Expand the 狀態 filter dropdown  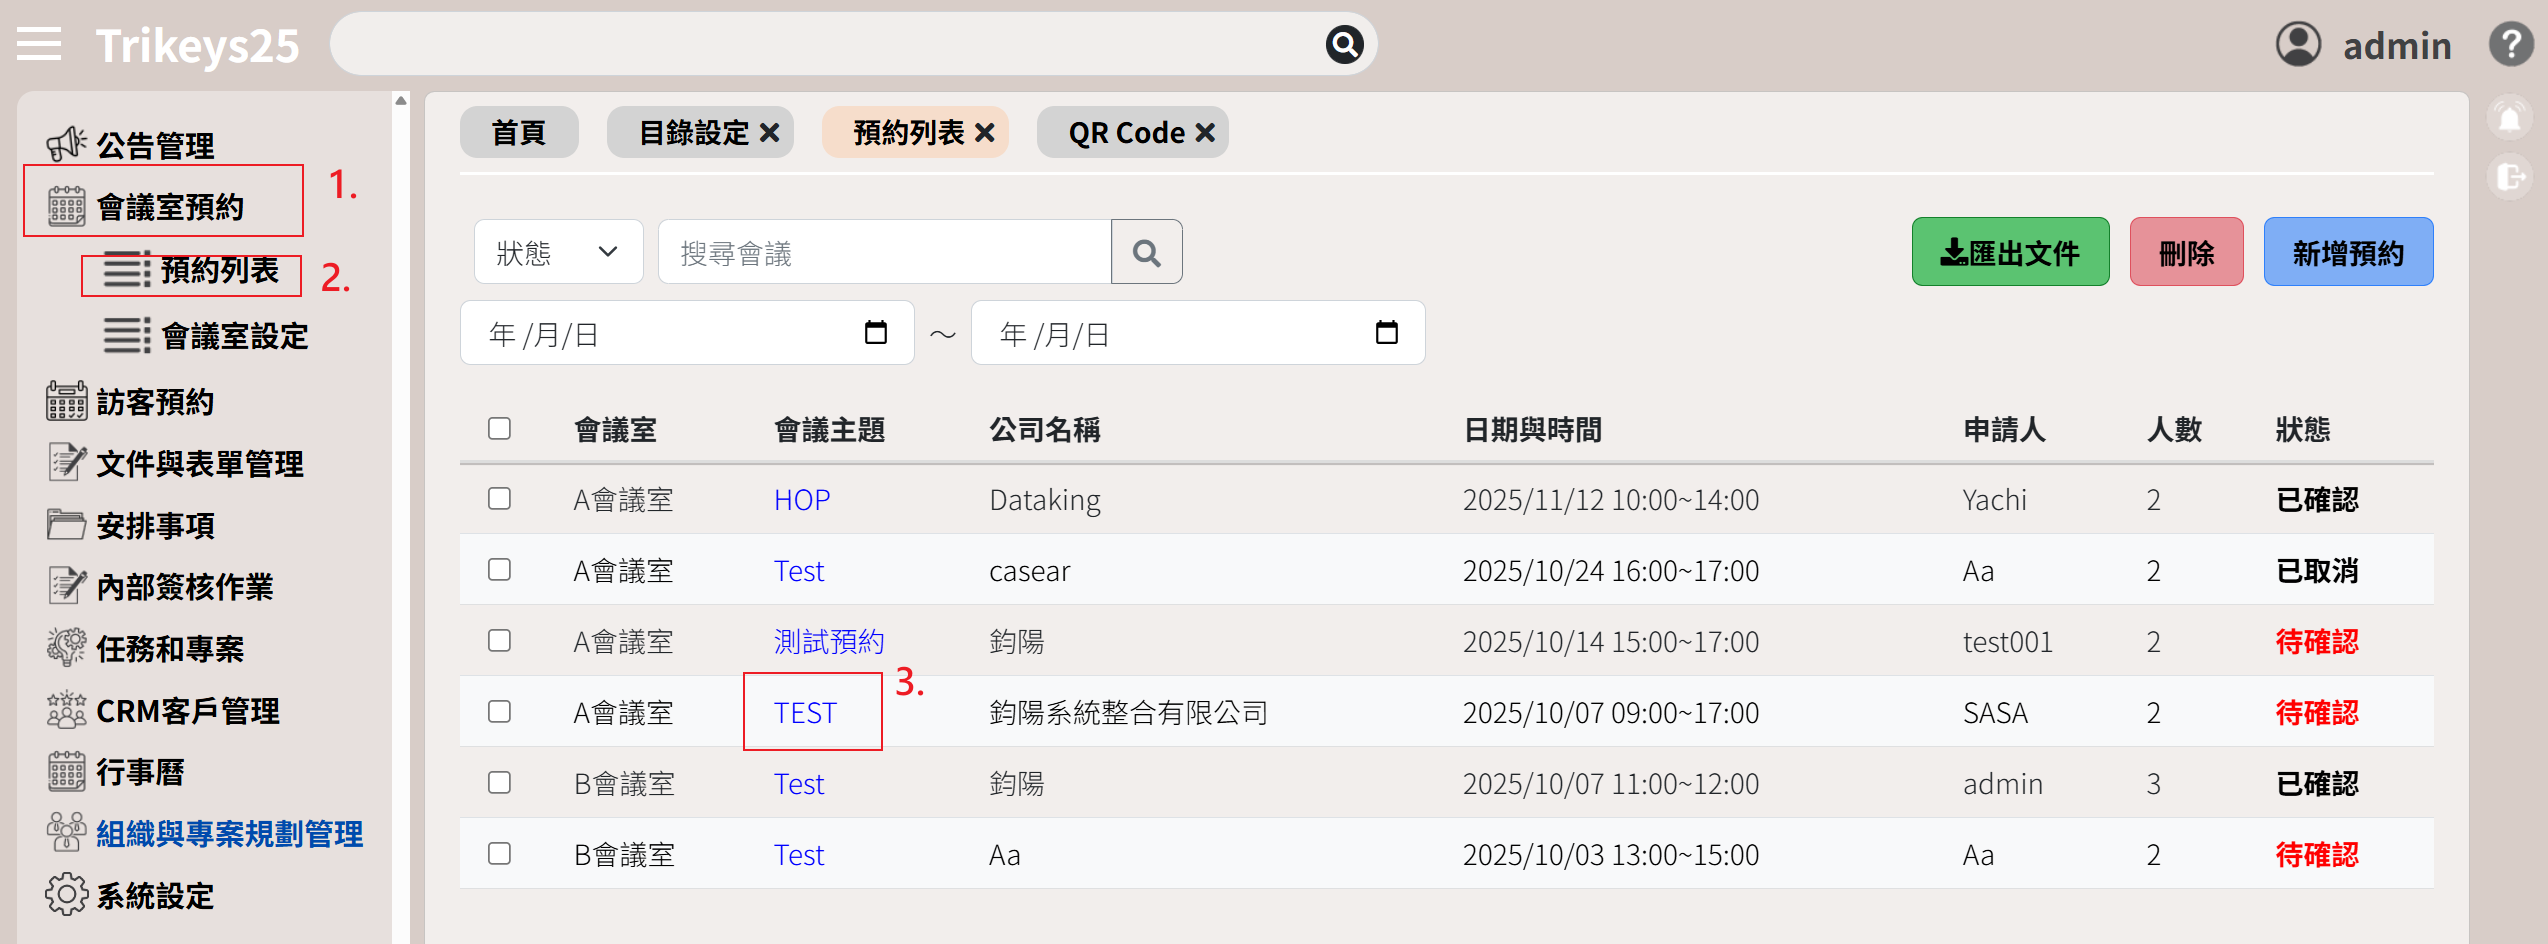point(558,253)
